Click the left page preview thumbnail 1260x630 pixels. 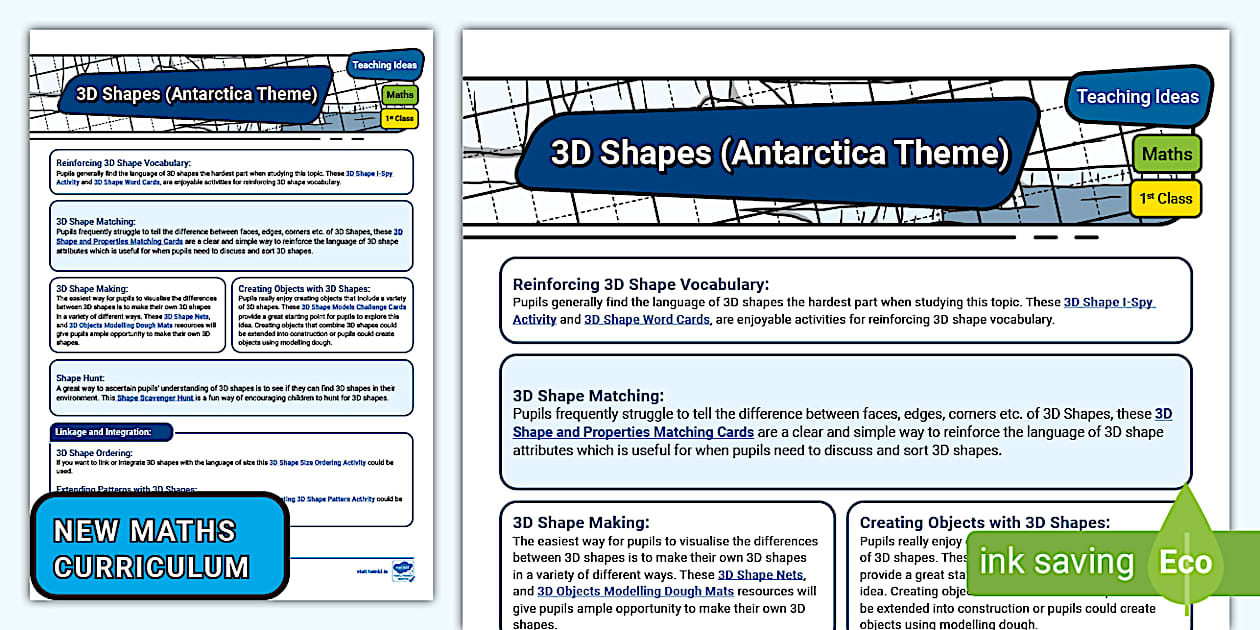pos(230,315)
